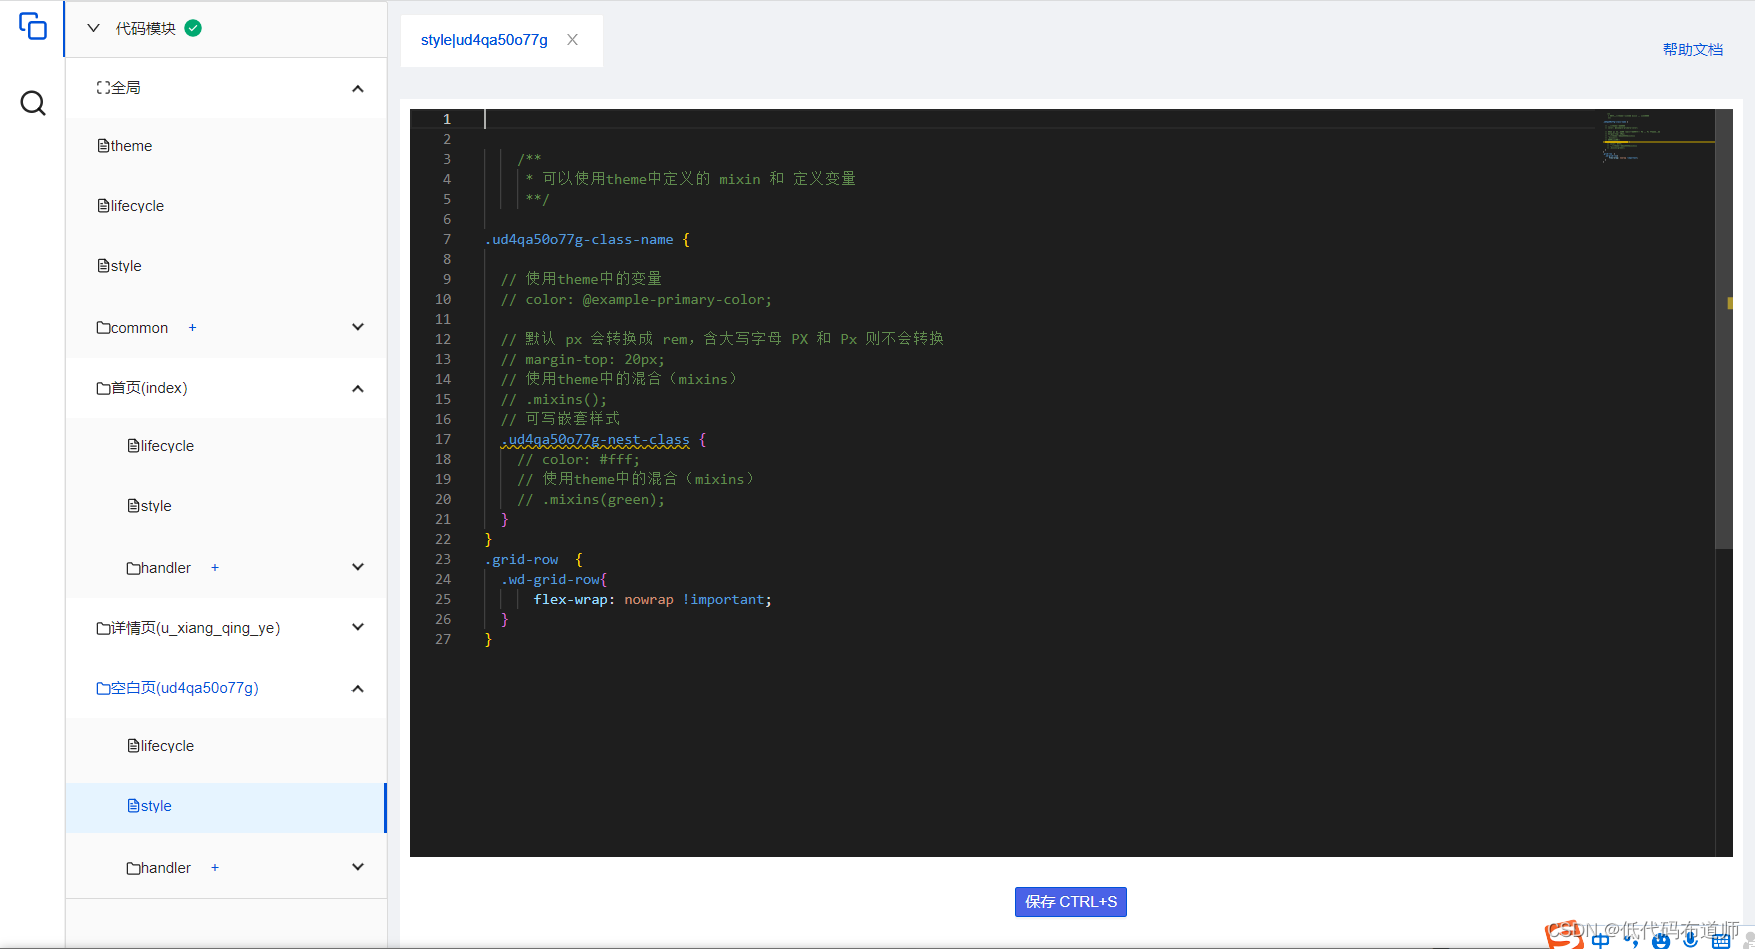
Task: Click flex-wrap property on line 25
Action: pos(570,599)
